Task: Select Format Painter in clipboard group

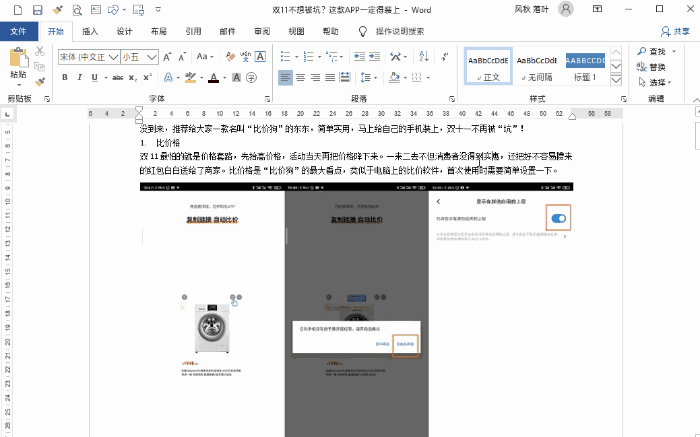Action: click(40, 82)
